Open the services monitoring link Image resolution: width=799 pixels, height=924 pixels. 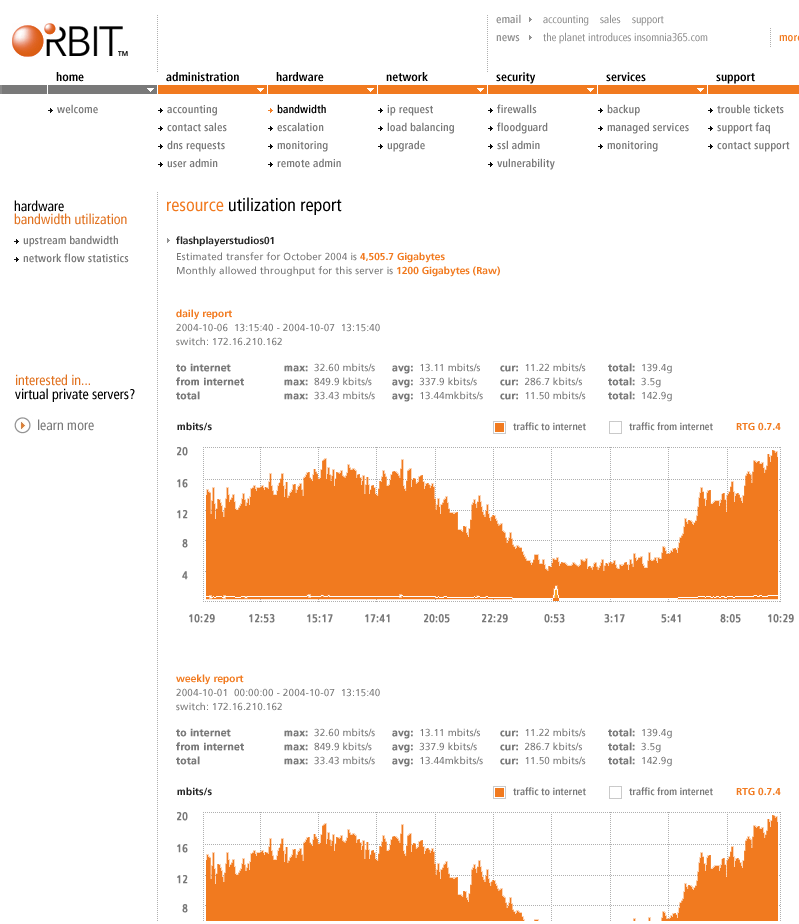tap(632, 146)
